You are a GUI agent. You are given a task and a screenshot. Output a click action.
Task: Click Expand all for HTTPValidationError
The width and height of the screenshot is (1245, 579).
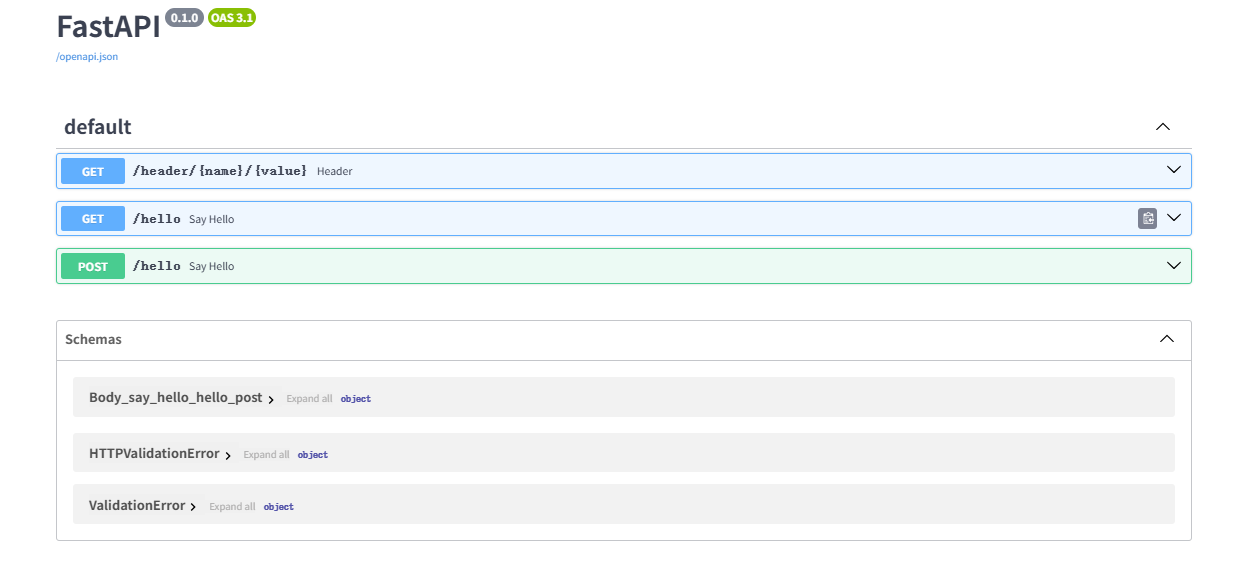point(266,454)
